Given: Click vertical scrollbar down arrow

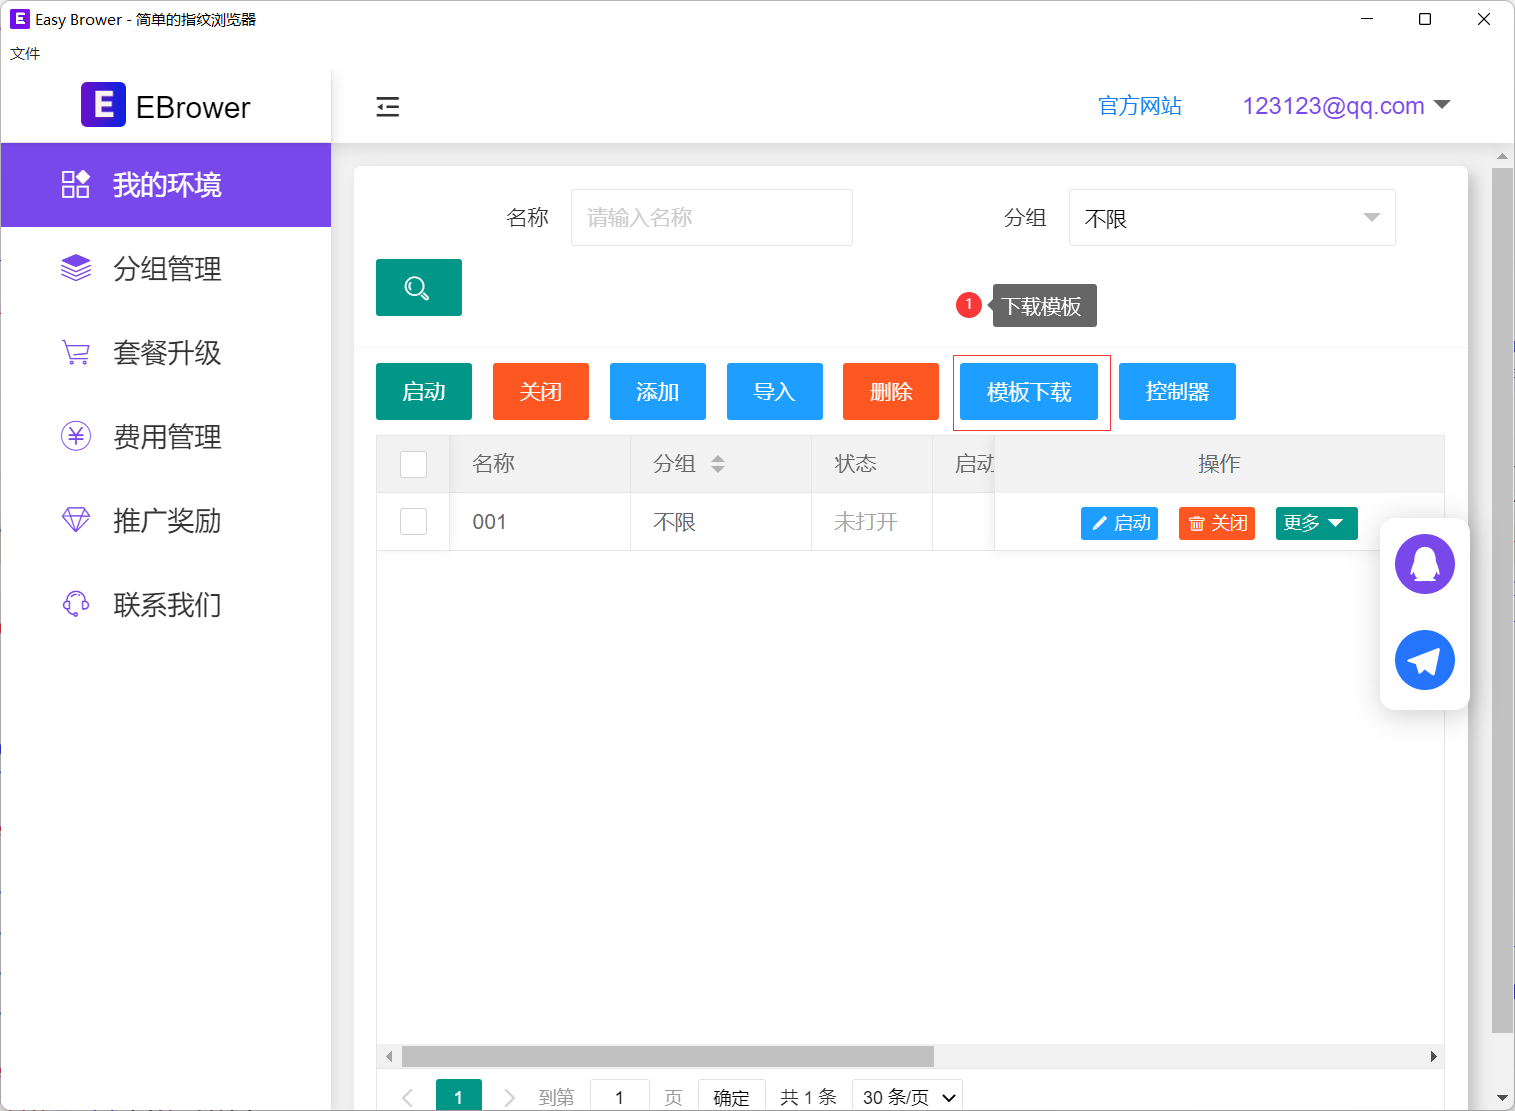Looking at the screenshot, I should coord(1502,1098).
